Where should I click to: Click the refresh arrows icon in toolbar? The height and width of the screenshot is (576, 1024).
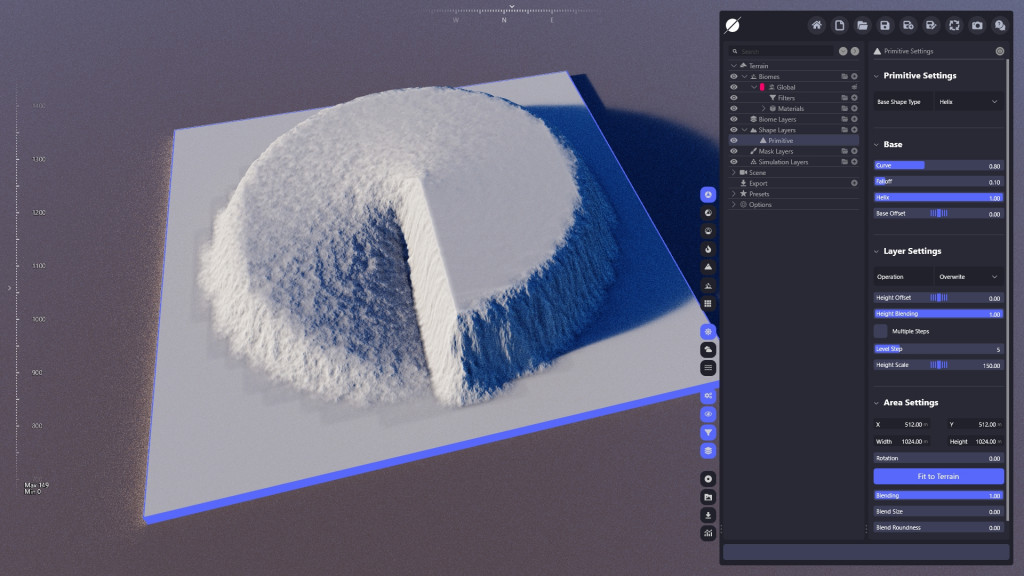(954, 25)
